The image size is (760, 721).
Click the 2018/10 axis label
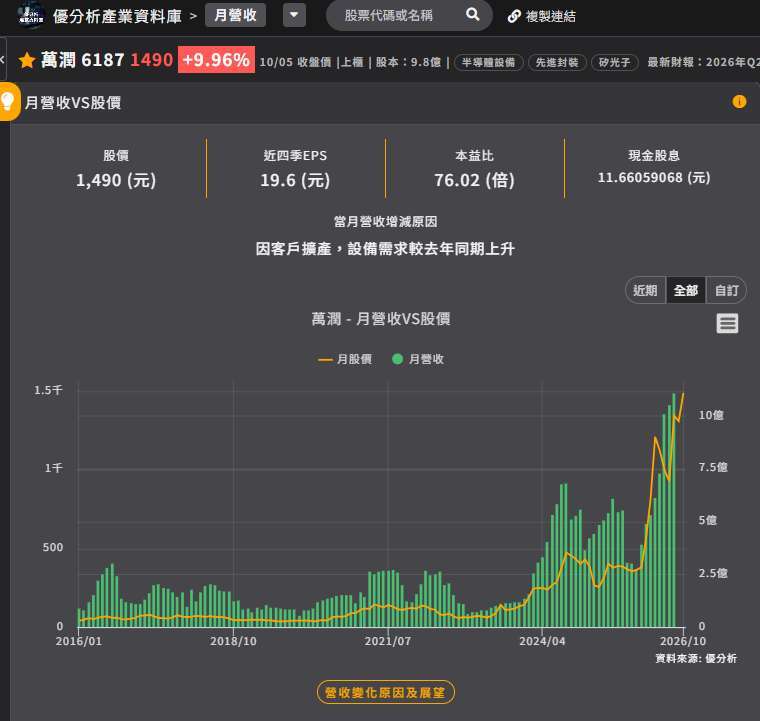(x=233, y=641)
